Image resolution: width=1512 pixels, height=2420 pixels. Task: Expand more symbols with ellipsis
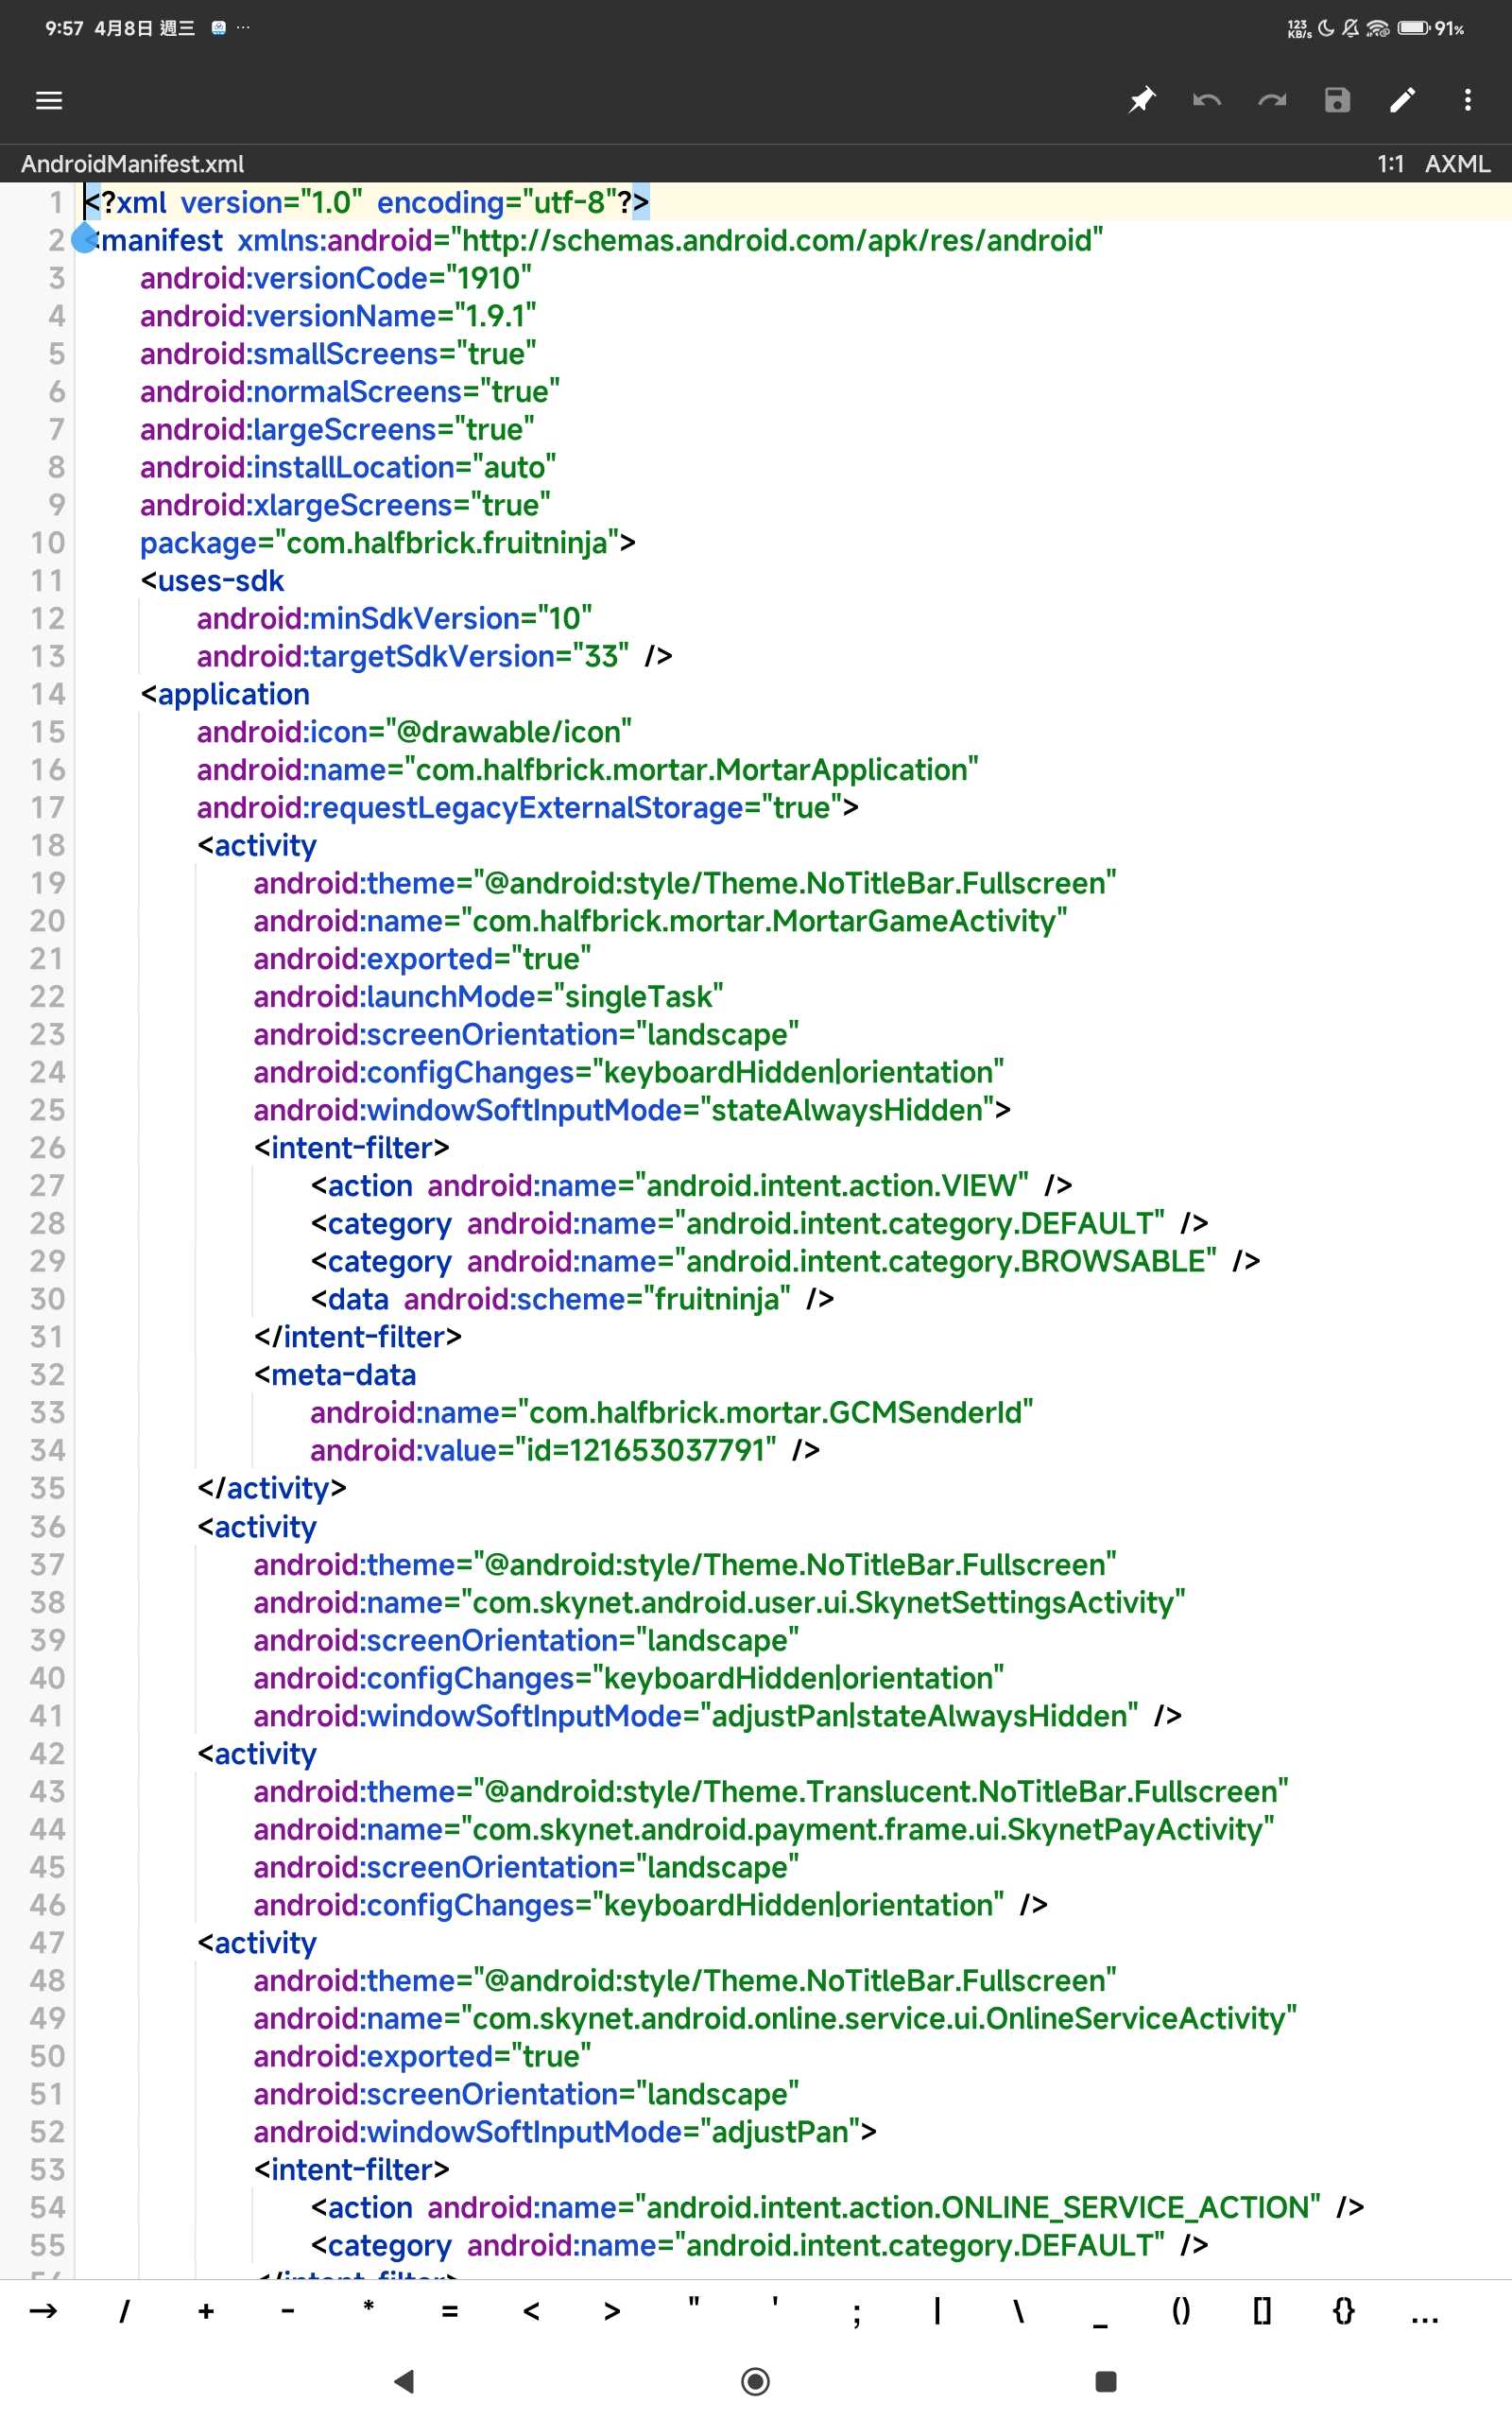point(1424,2311)
